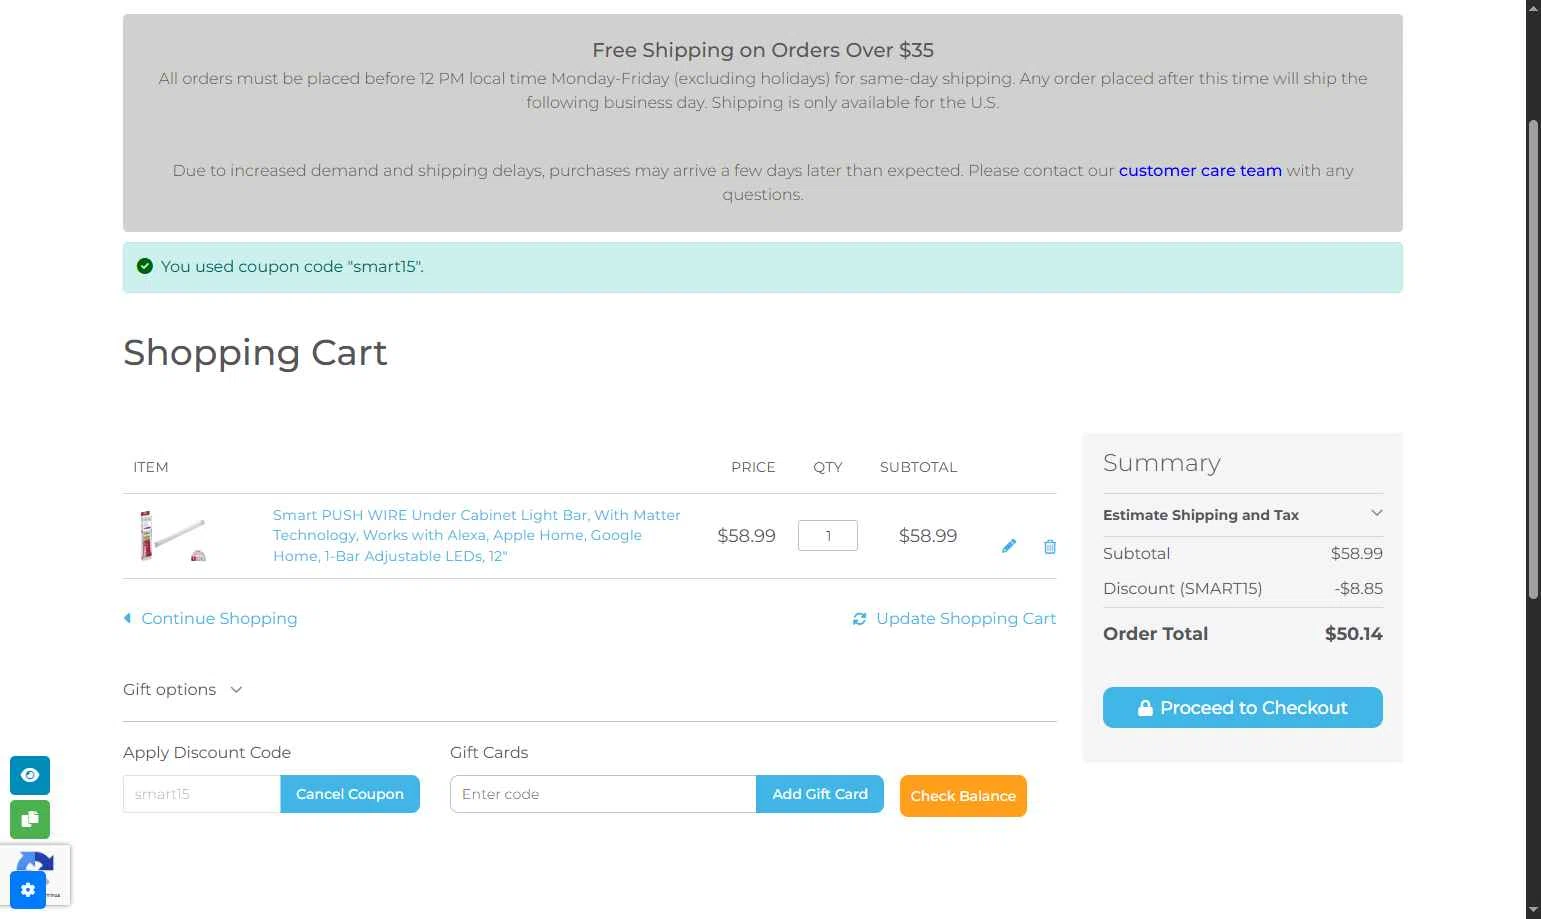Click the Shopping Cart heading
This screenshot has height=919, width=1541.
tap(255, 353)
